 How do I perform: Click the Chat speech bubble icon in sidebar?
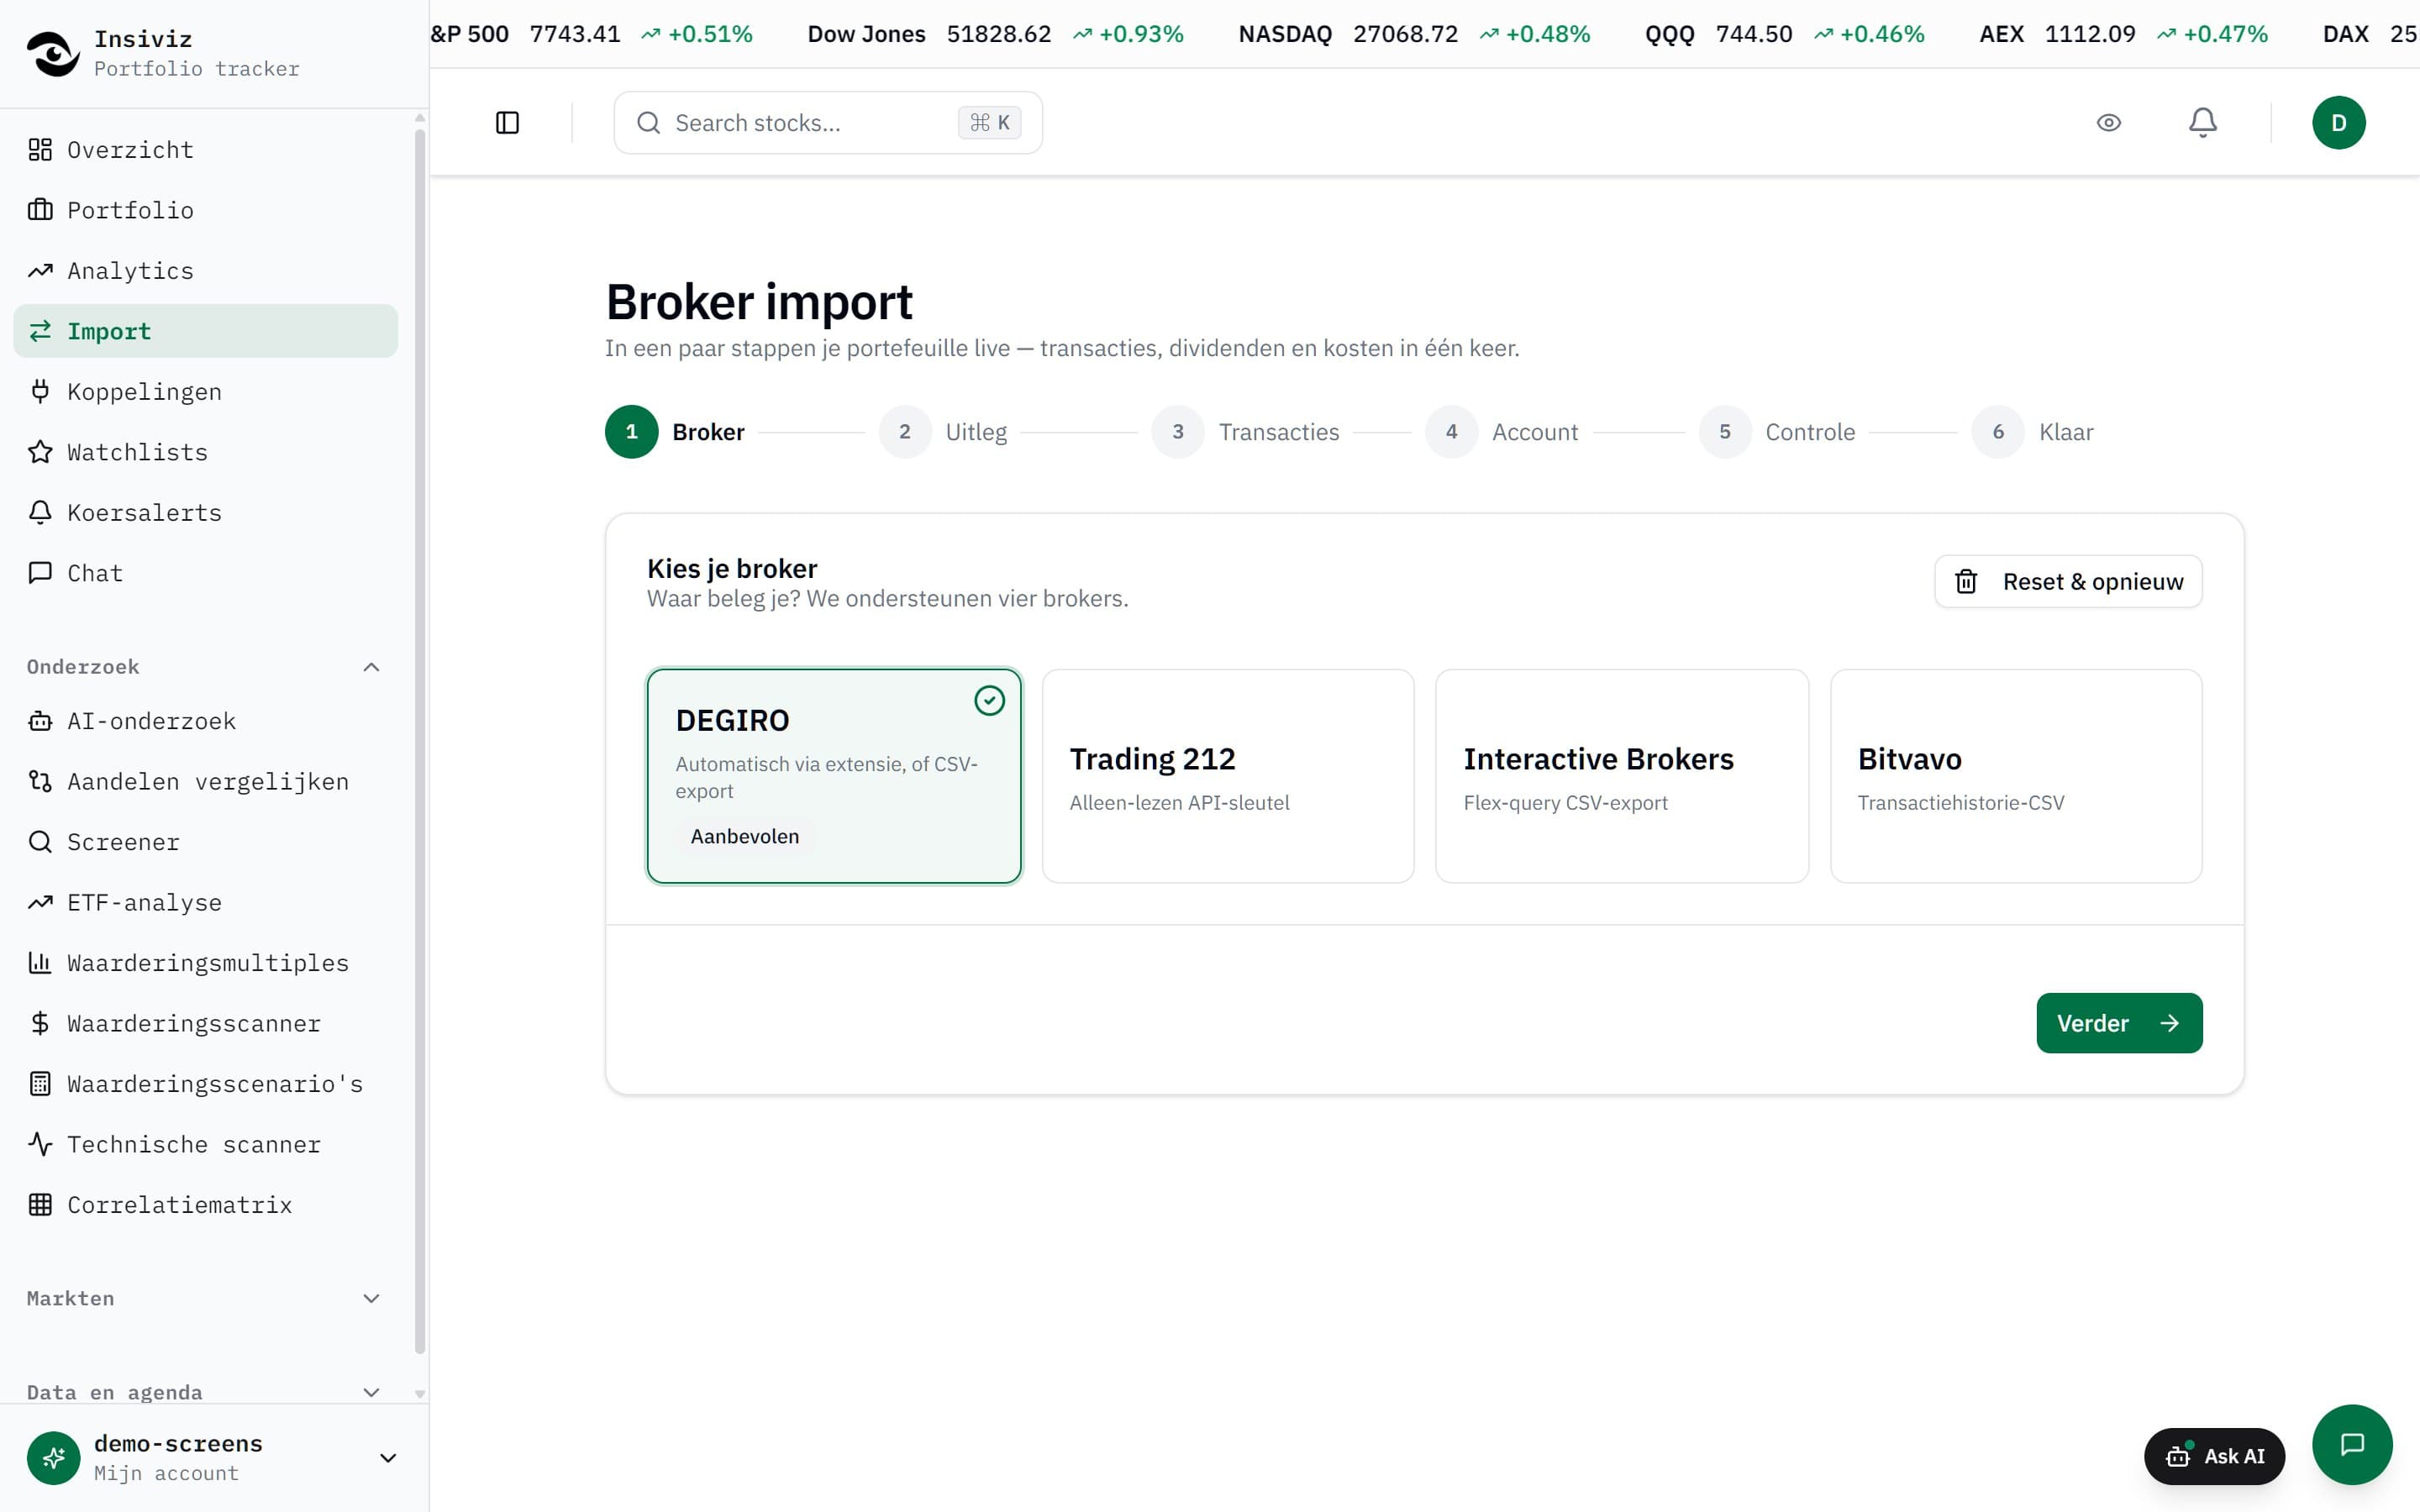coord(40,573)
